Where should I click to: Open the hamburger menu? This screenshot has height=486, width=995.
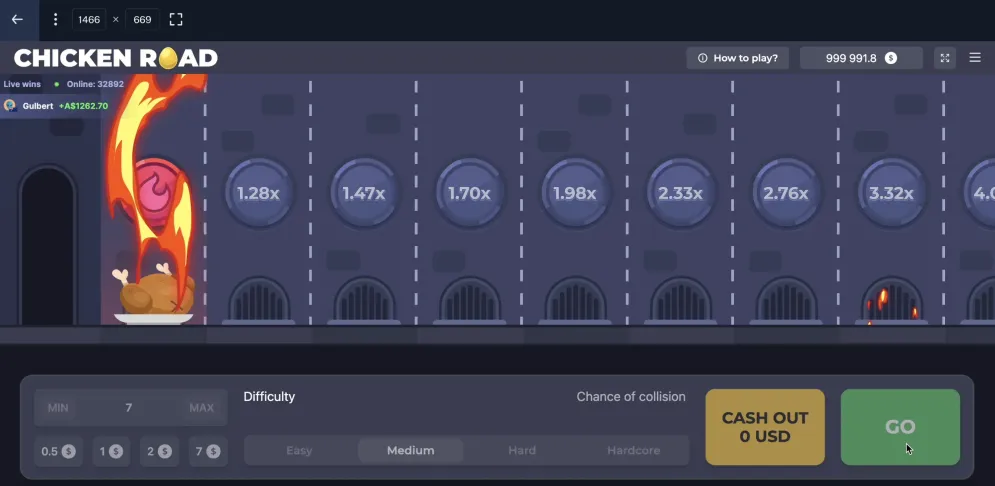(x=975, y=58)
